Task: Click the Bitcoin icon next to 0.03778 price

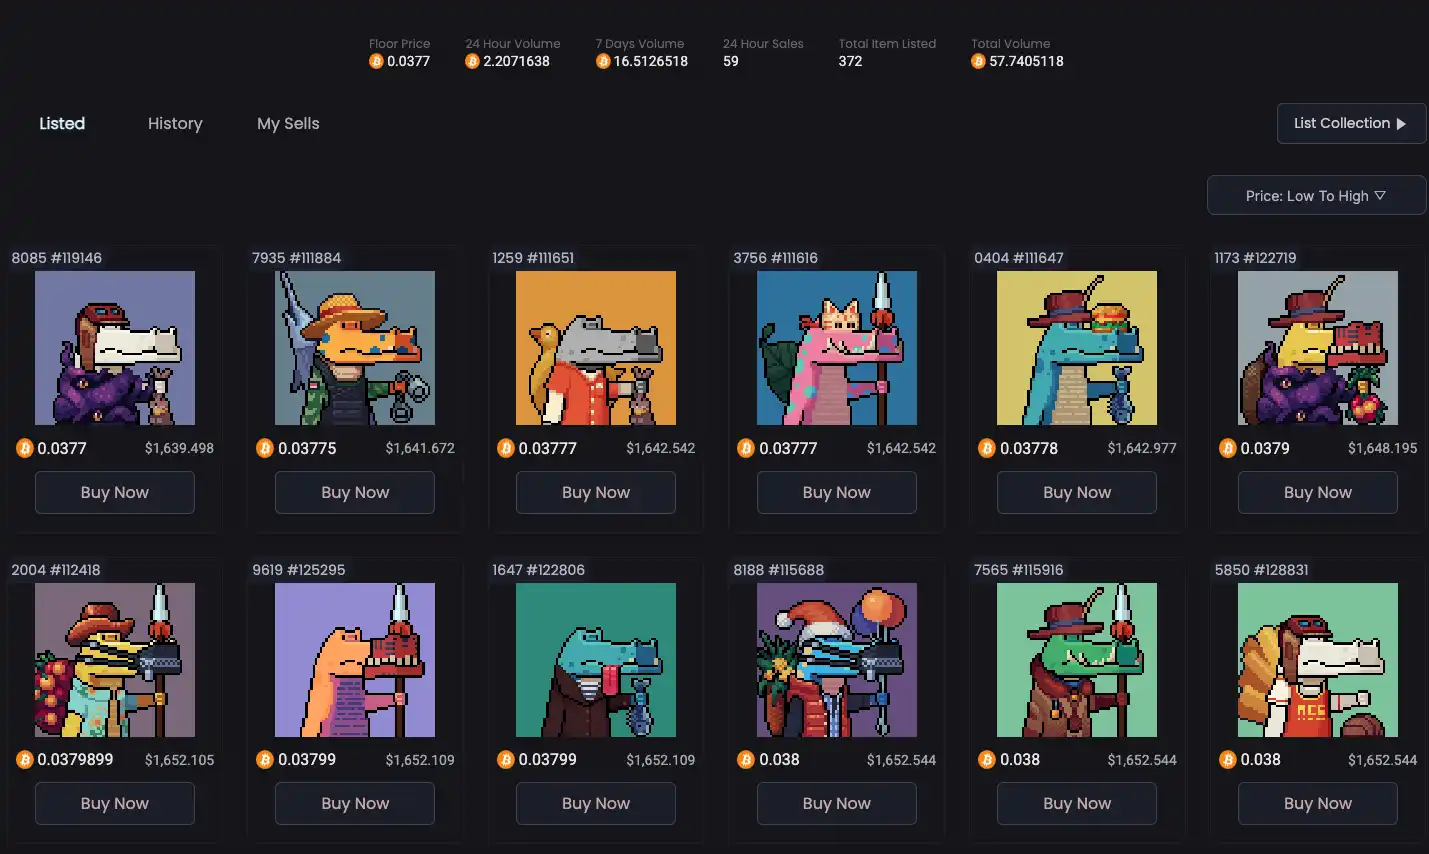Action: pos(987,448)
